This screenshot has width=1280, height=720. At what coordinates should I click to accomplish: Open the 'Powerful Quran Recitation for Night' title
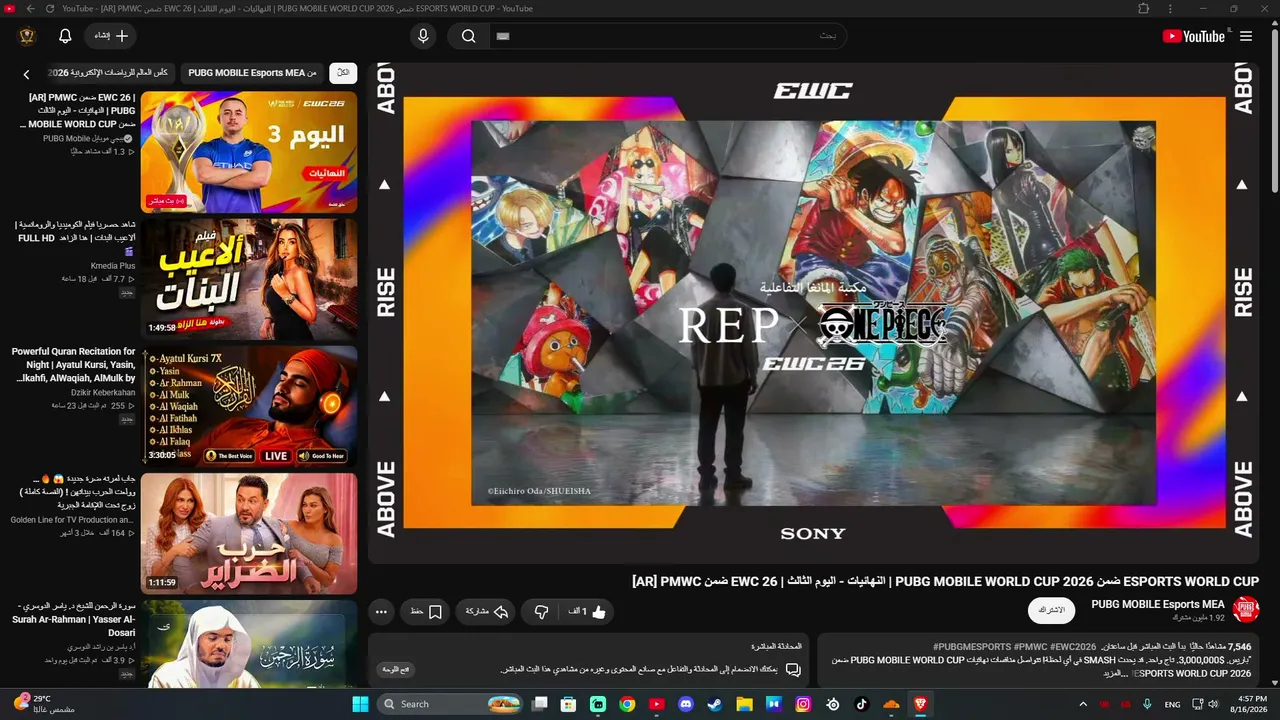point(73,365)
